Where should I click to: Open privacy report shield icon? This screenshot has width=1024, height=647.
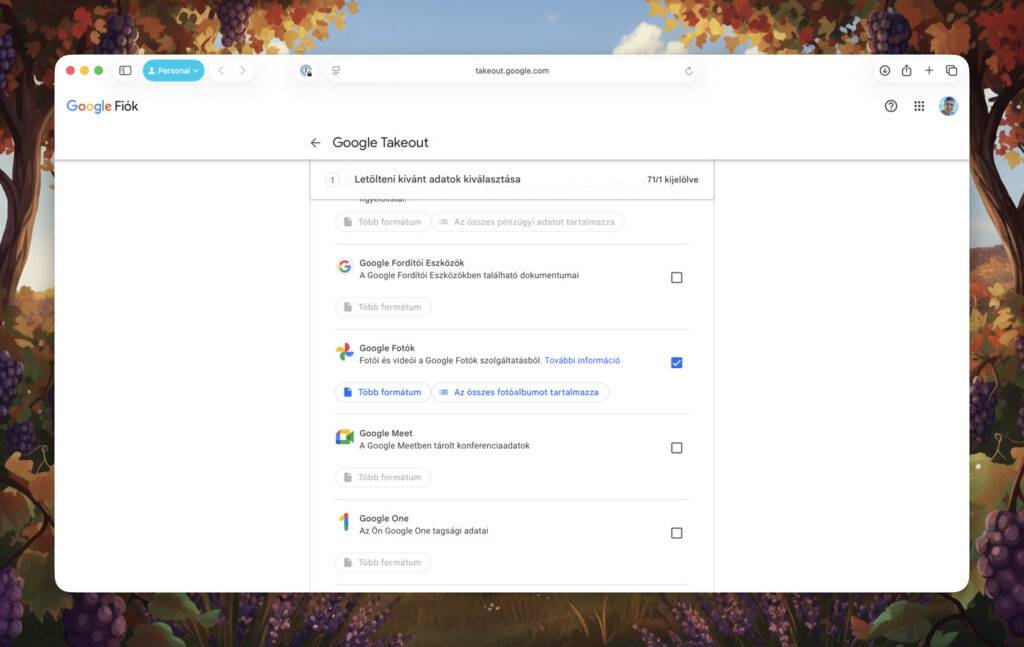click(306, 71)
